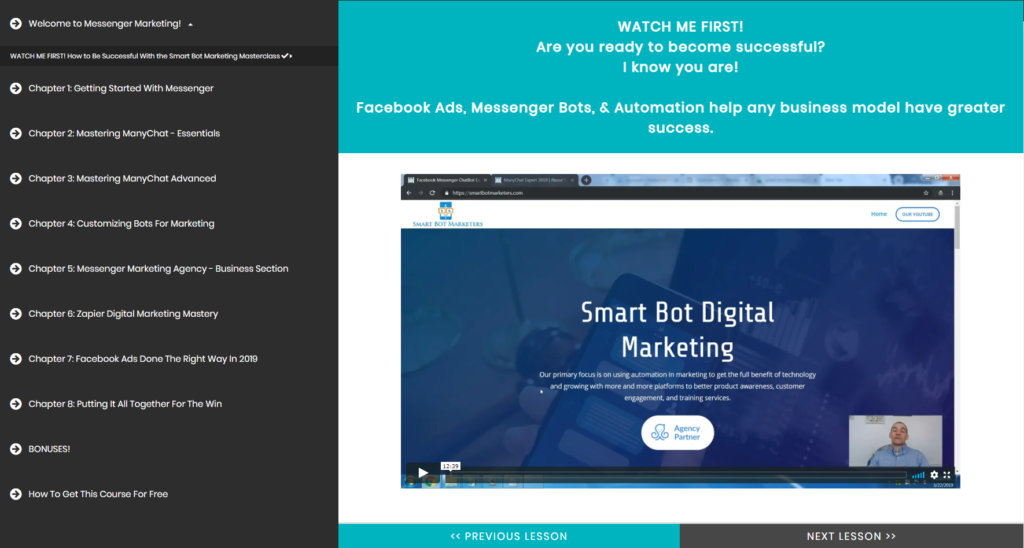1024x548 pixels.
Task: Click the arrow icon beside Chapter 8
Action: click(x=16, y=404)
